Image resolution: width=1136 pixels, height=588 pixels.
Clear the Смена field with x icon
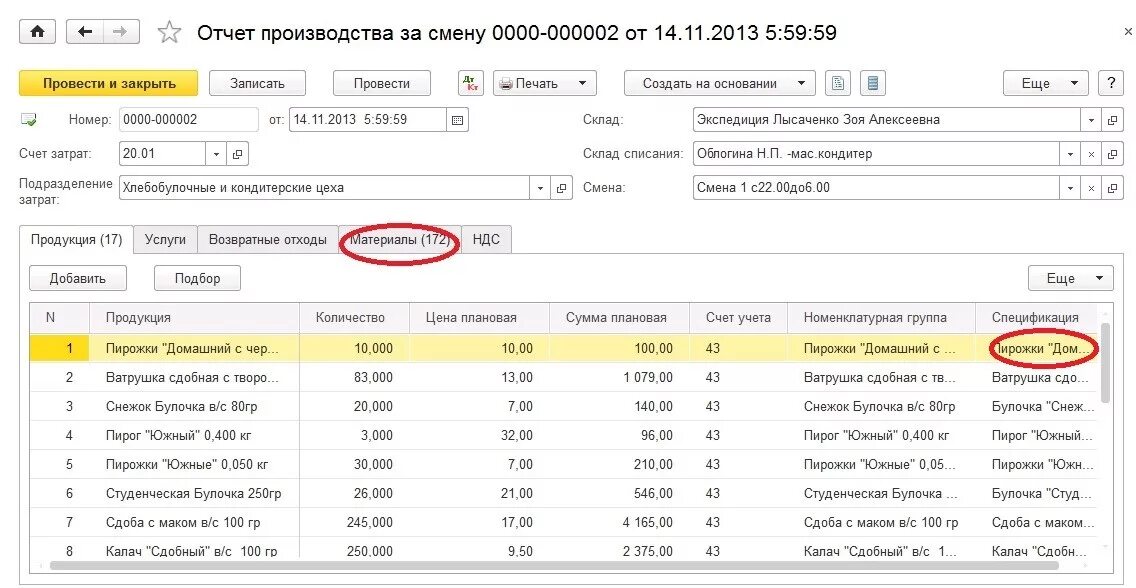point(1093,187)
